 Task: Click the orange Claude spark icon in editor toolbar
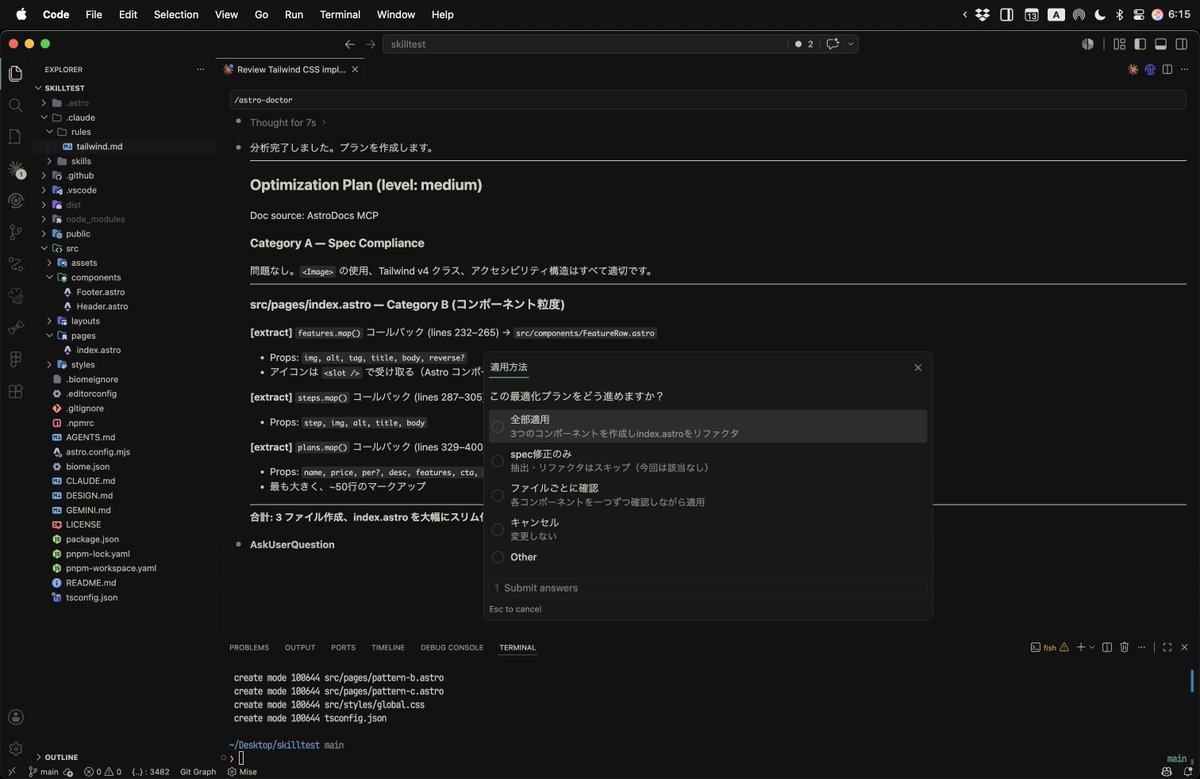pos(1133,70)
